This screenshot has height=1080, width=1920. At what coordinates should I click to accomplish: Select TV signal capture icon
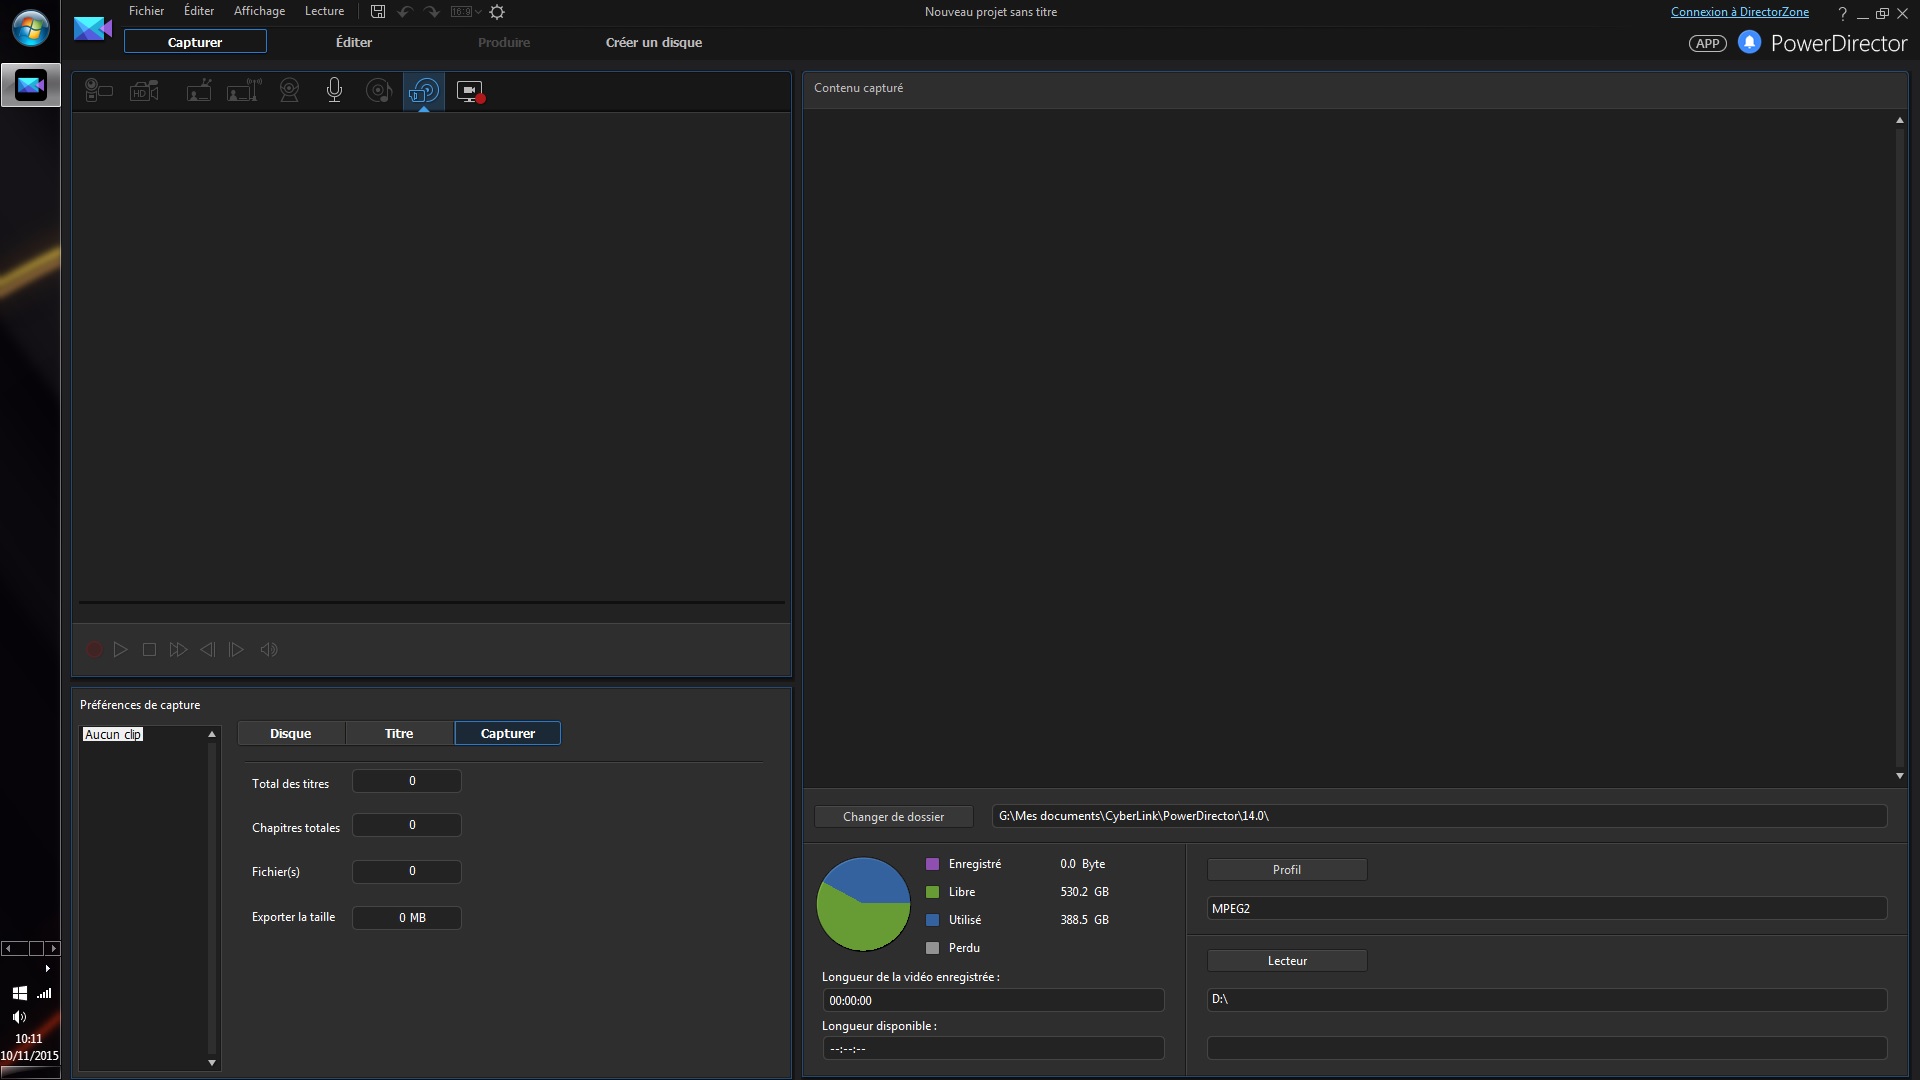pos(199,91)
